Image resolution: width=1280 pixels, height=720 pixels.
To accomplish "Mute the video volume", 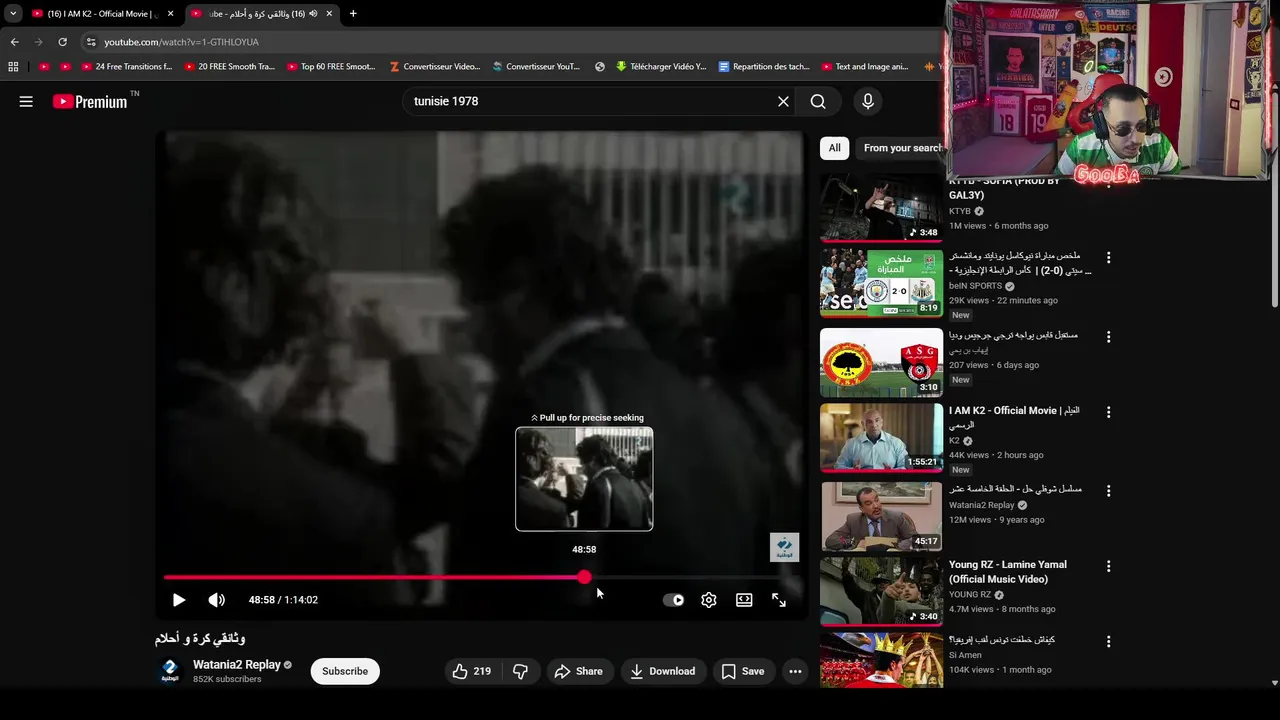I will tap(216, 600).
